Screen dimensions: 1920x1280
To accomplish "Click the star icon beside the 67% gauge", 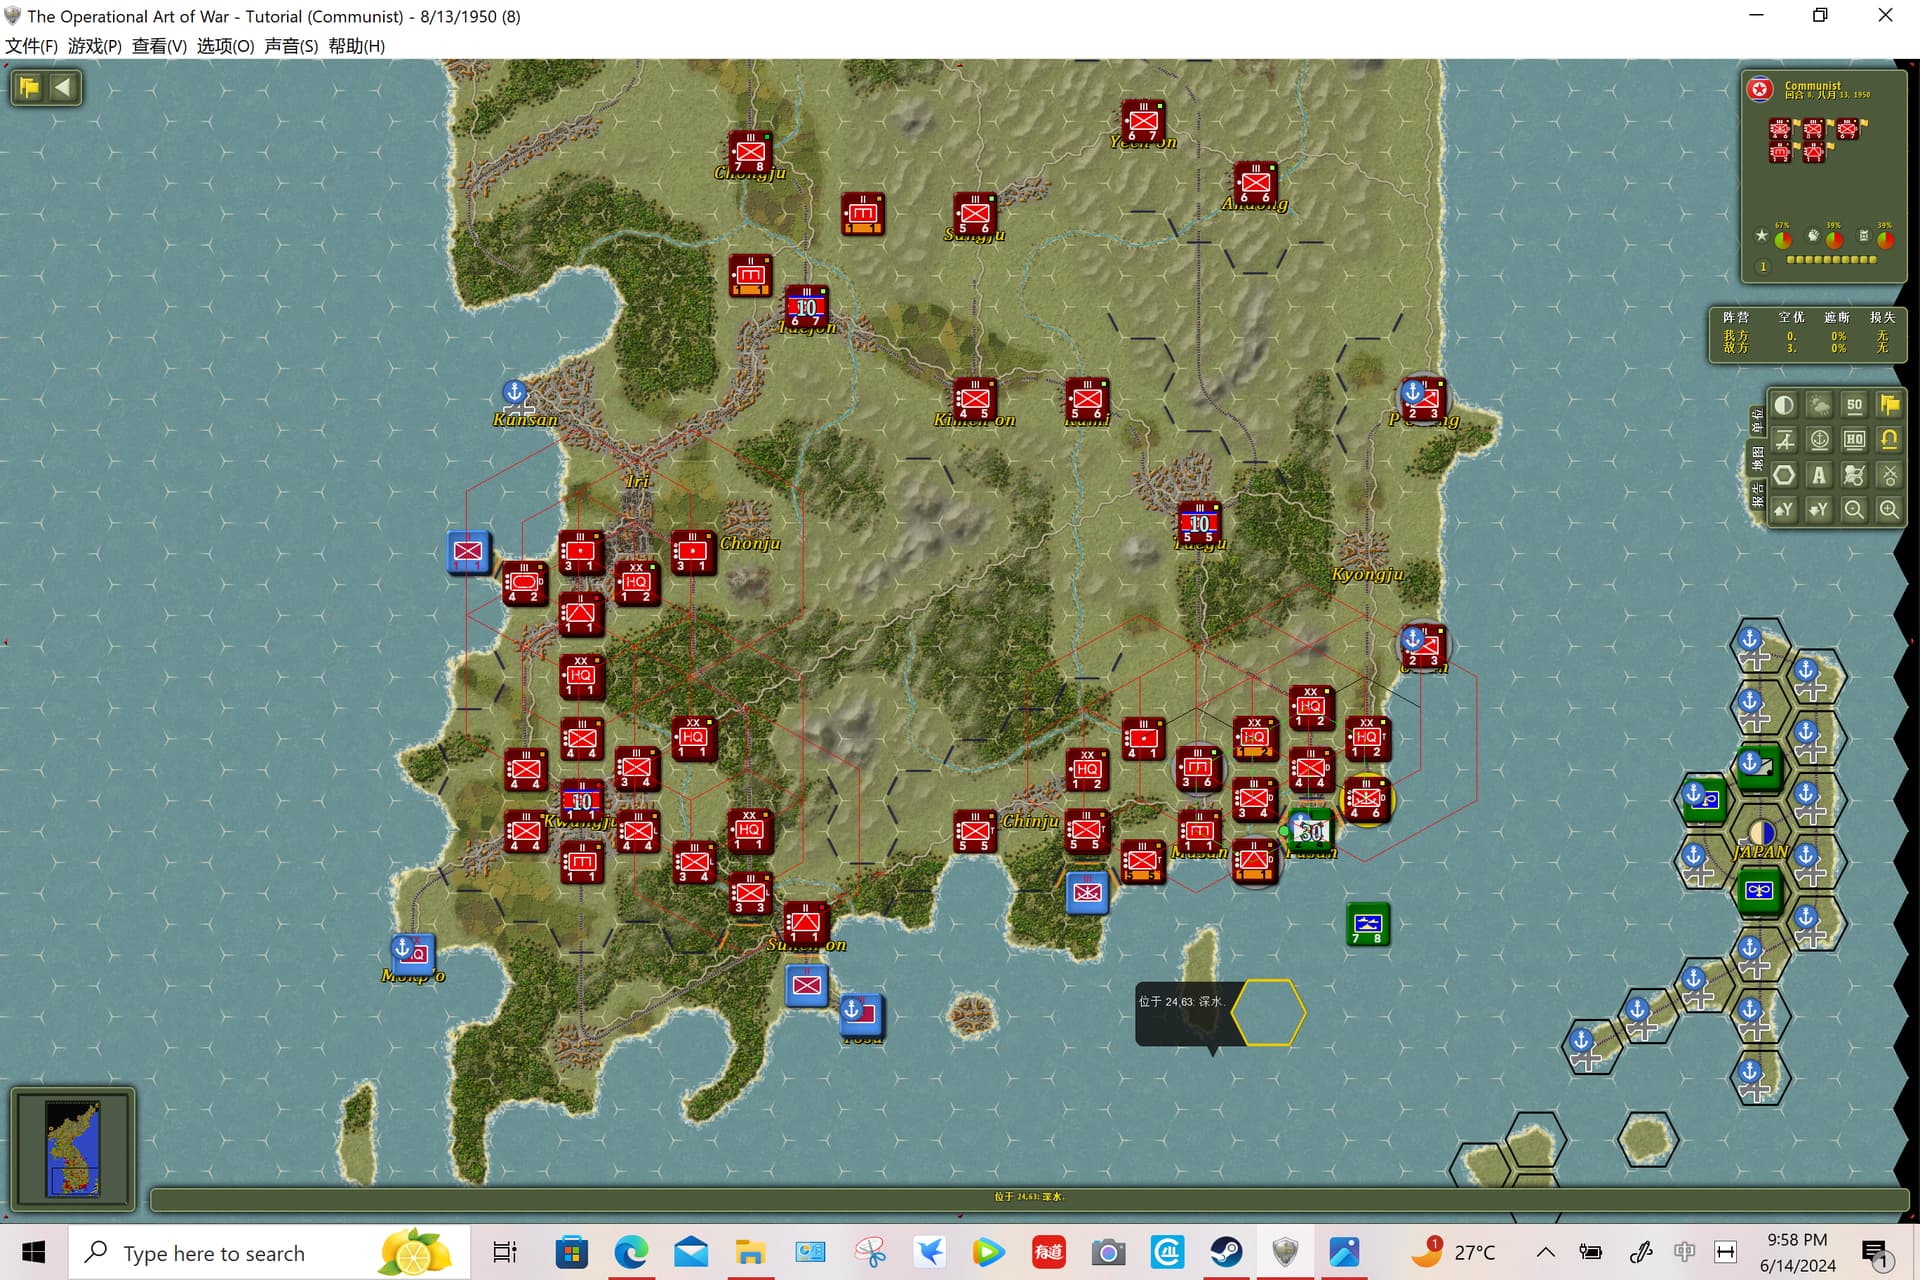I will (x=1762, y=236).
